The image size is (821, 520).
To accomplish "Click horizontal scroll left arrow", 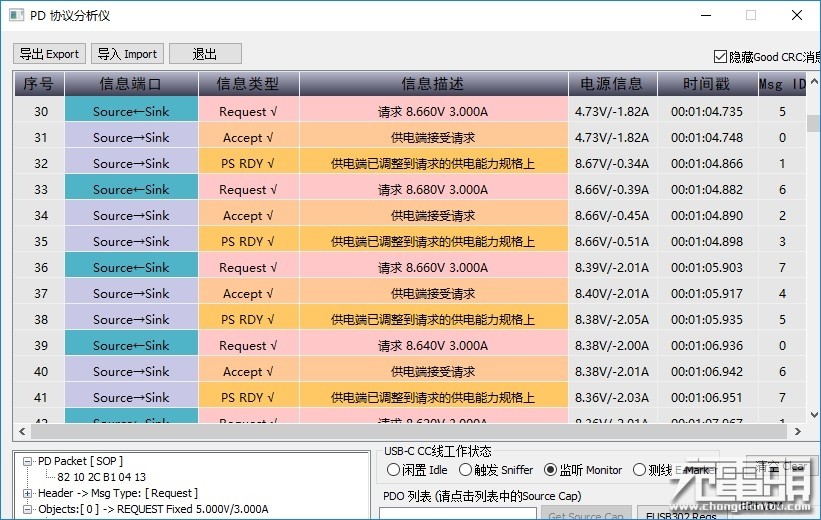I will pos(22,432).
